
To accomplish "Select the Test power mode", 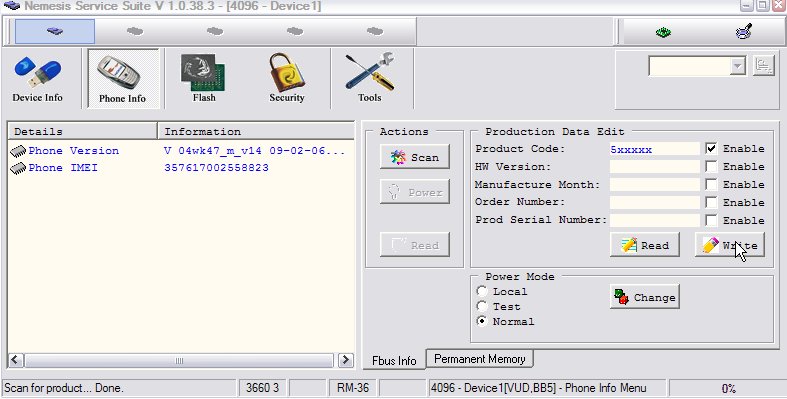I will click(x=482, y=306).
